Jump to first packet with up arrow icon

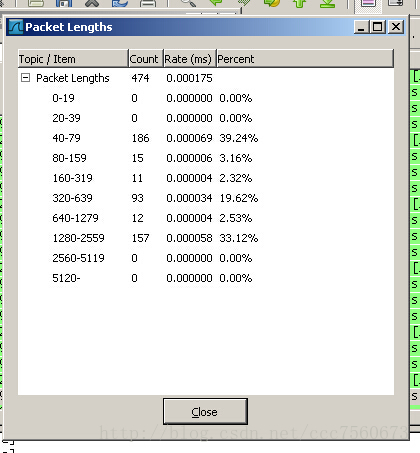tap(299, 3)
